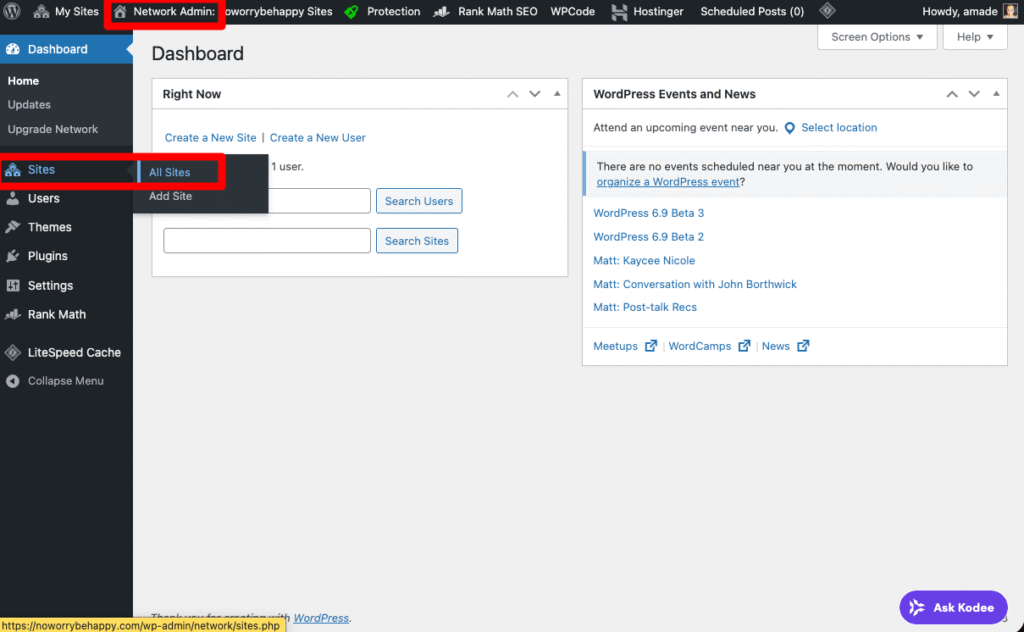Click the location pin icon beside Select location

point(790,128)
